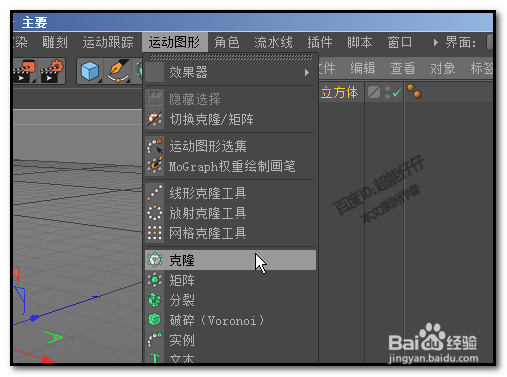
Task: Open the 界面 layout dropdown box
Action: pos(489,42)
